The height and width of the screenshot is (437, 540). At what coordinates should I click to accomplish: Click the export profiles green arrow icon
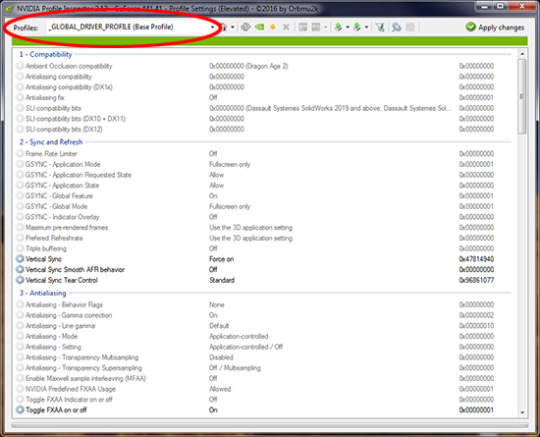tap(339, 27)
